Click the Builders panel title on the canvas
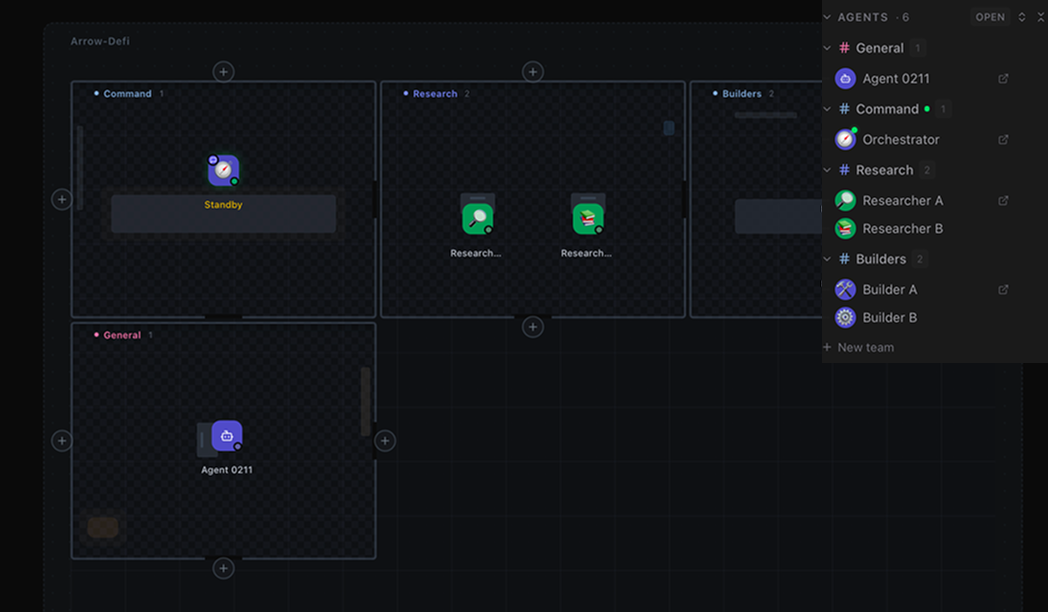This screenshot has width=1048, height=612. (x=742, y=94)
